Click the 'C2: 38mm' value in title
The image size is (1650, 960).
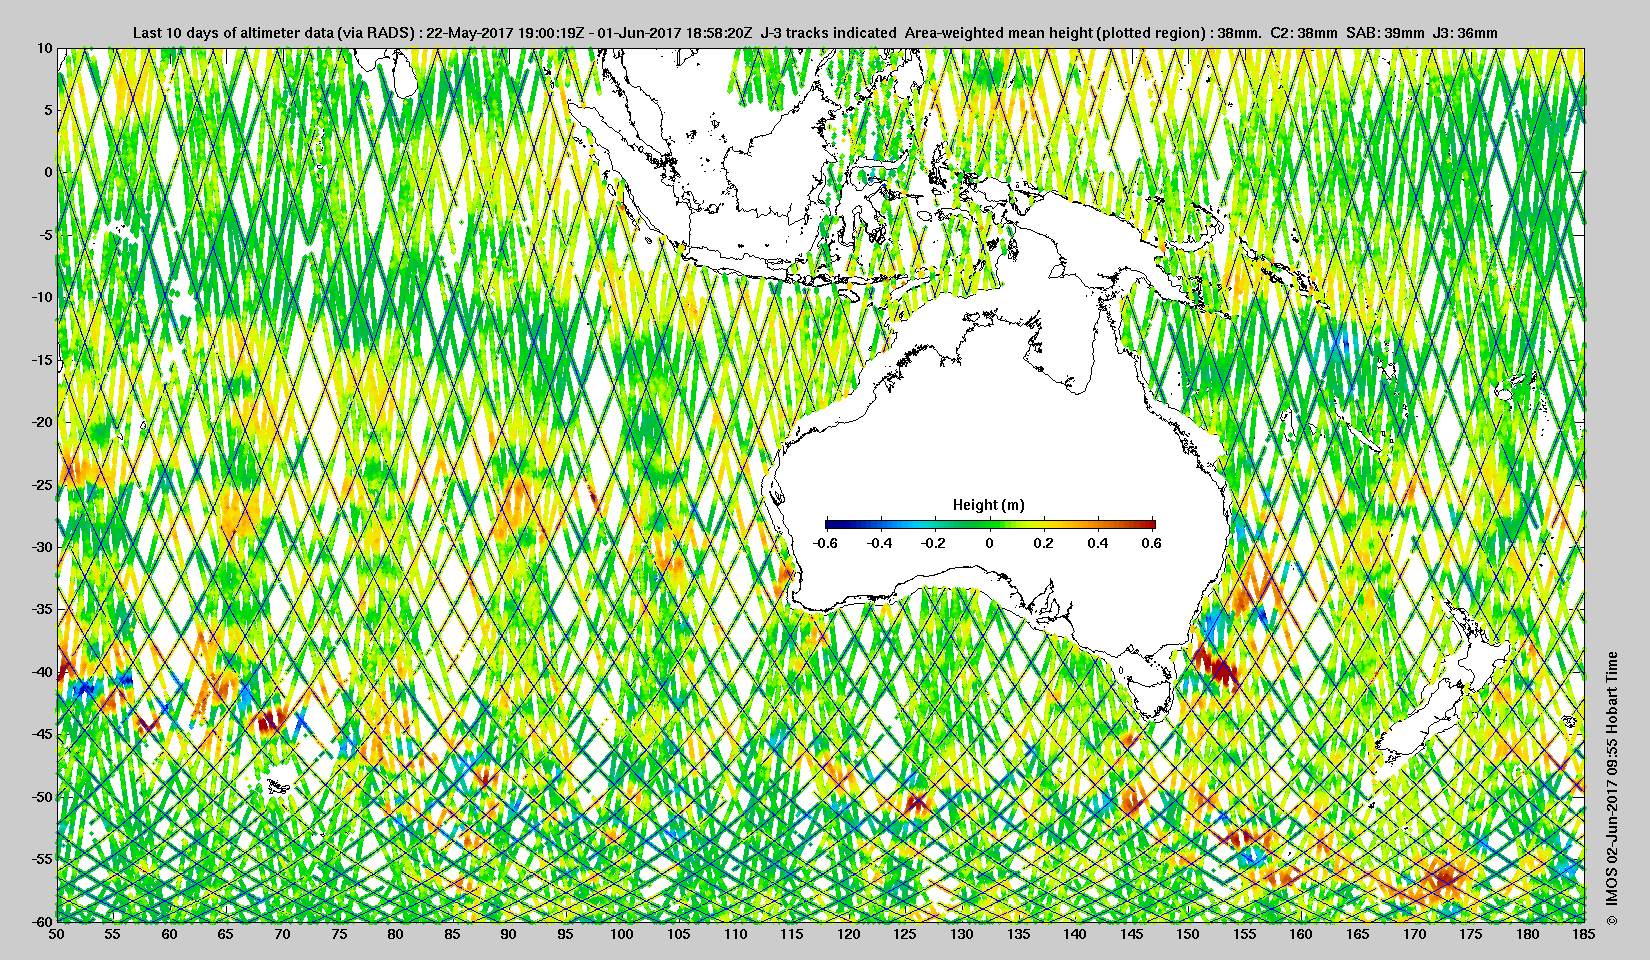pyautogui.click(x=1304, y=33)
